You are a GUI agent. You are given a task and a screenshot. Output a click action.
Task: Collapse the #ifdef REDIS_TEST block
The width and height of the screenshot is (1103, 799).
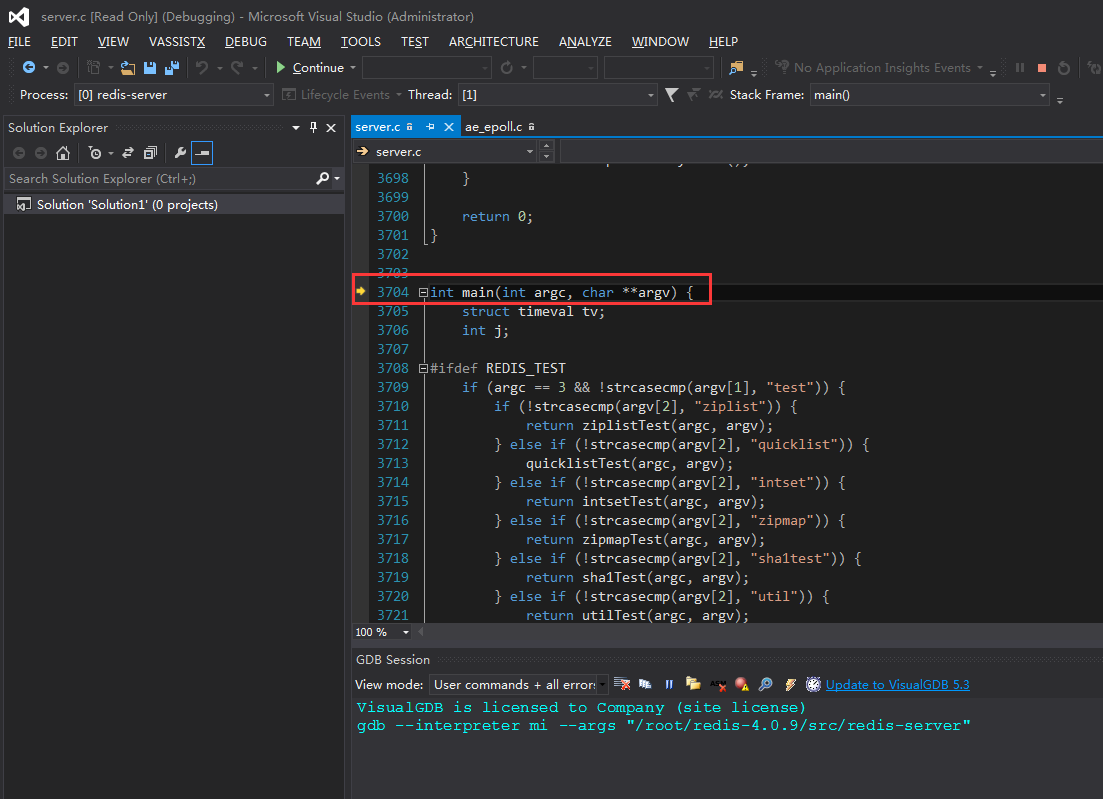click(423, 369)
